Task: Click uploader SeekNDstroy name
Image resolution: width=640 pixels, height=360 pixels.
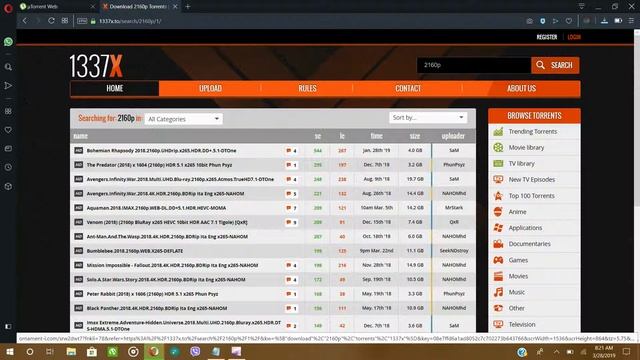Action: (x=454, y=251)
